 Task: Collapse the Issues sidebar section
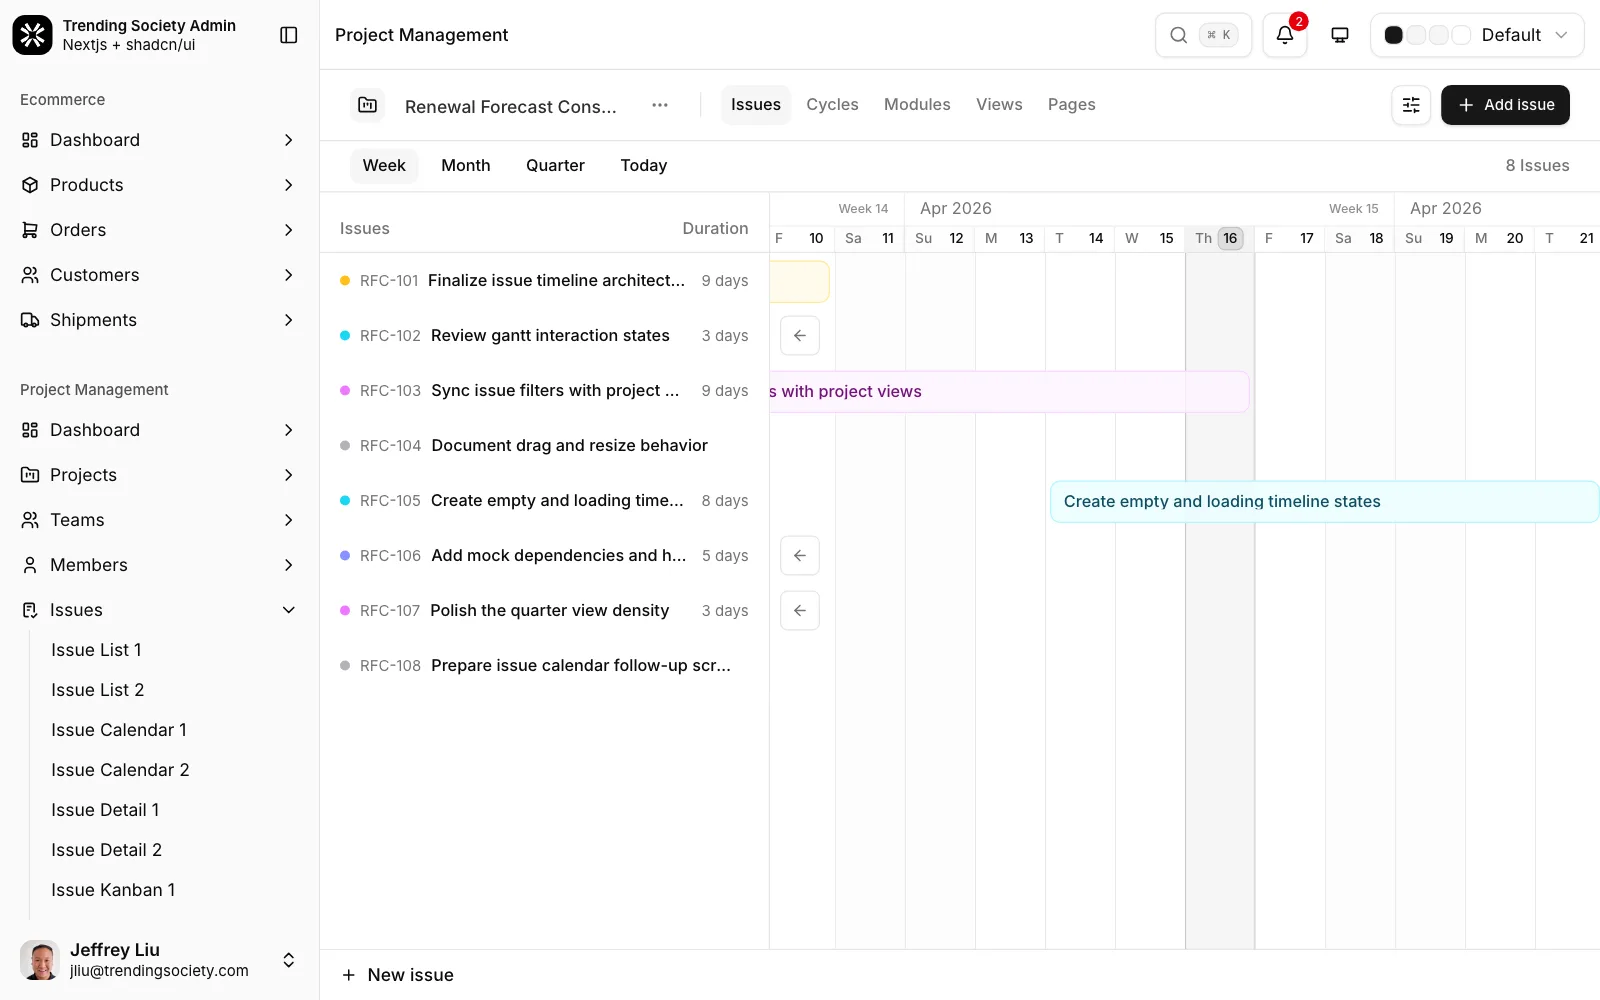click(288, 610)
